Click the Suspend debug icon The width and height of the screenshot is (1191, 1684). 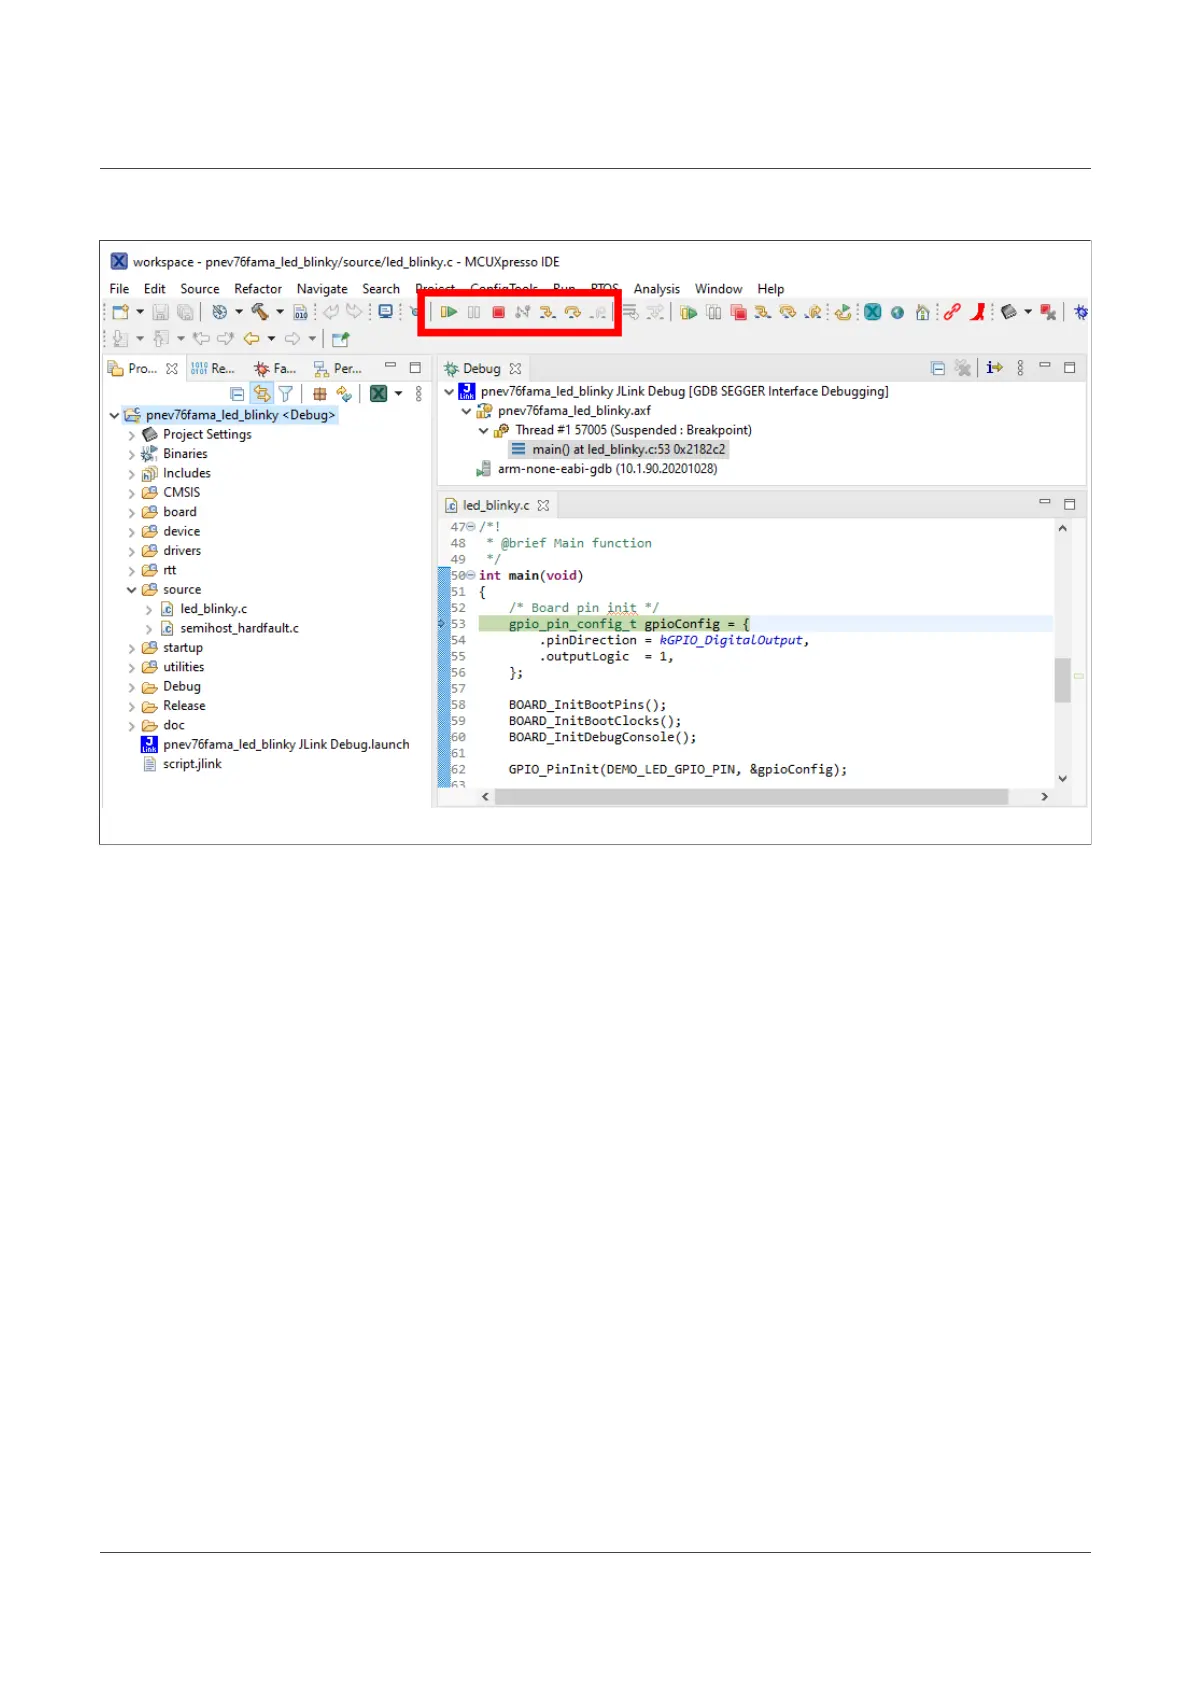[474, 312]
